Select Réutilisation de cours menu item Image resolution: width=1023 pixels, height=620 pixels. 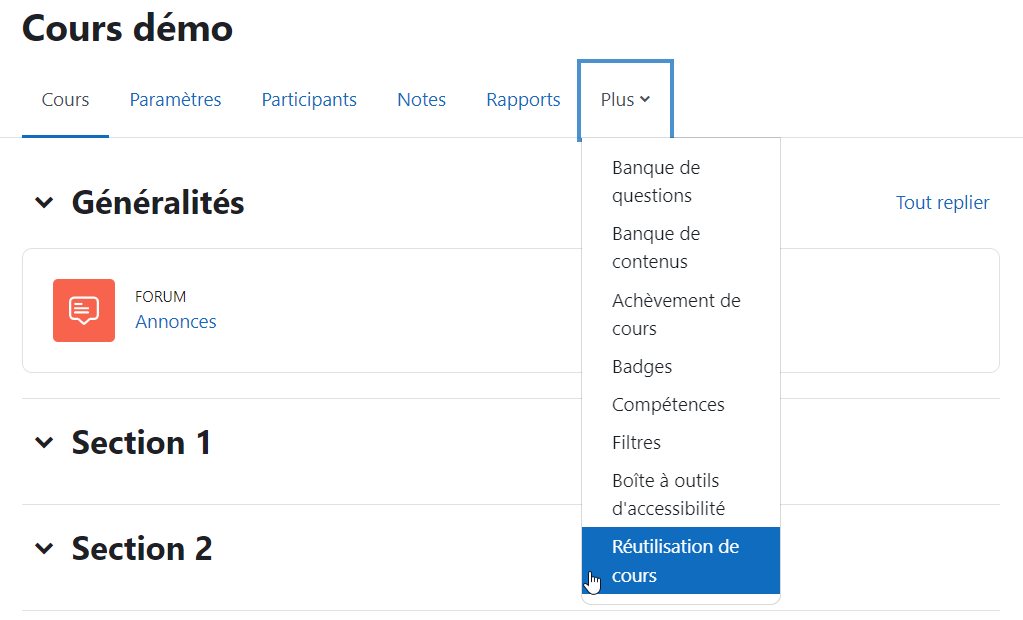coord(680,561)
